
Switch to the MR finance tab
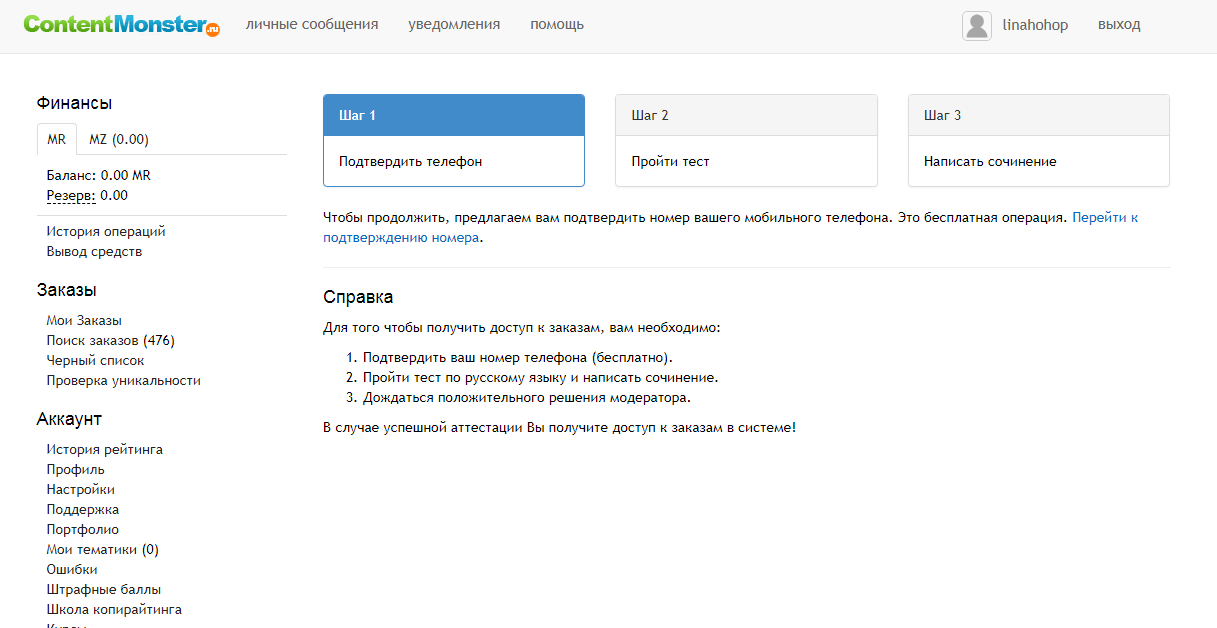(x=57, y=140)
